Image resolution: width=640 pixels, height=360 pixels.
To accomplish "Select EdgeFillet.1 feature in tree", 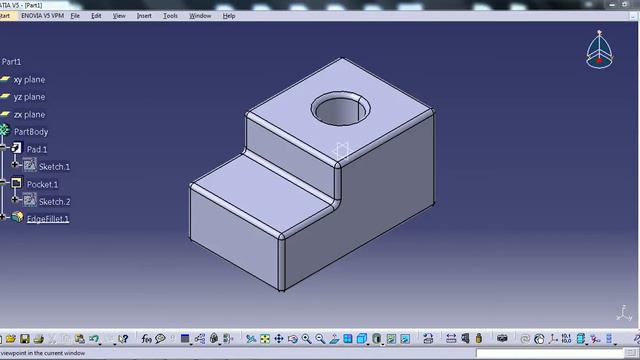I will coord(48,219).
